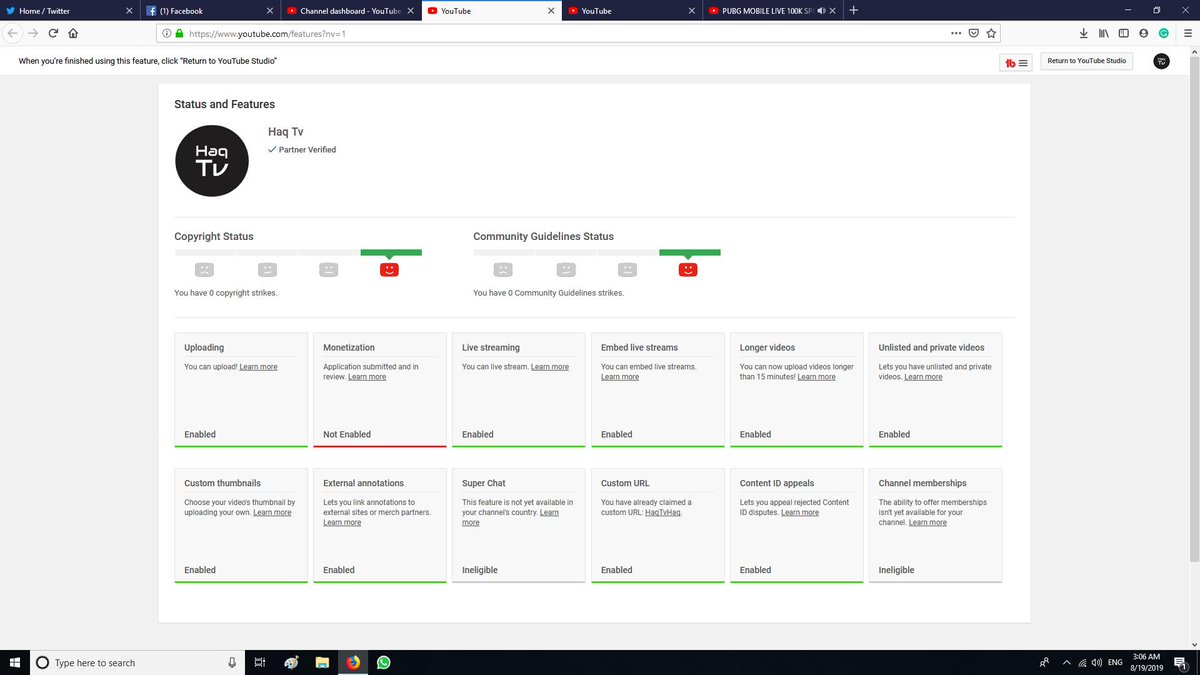Go to the Firefox home page icon
1200x675 pixels.
tap(73, 33)
